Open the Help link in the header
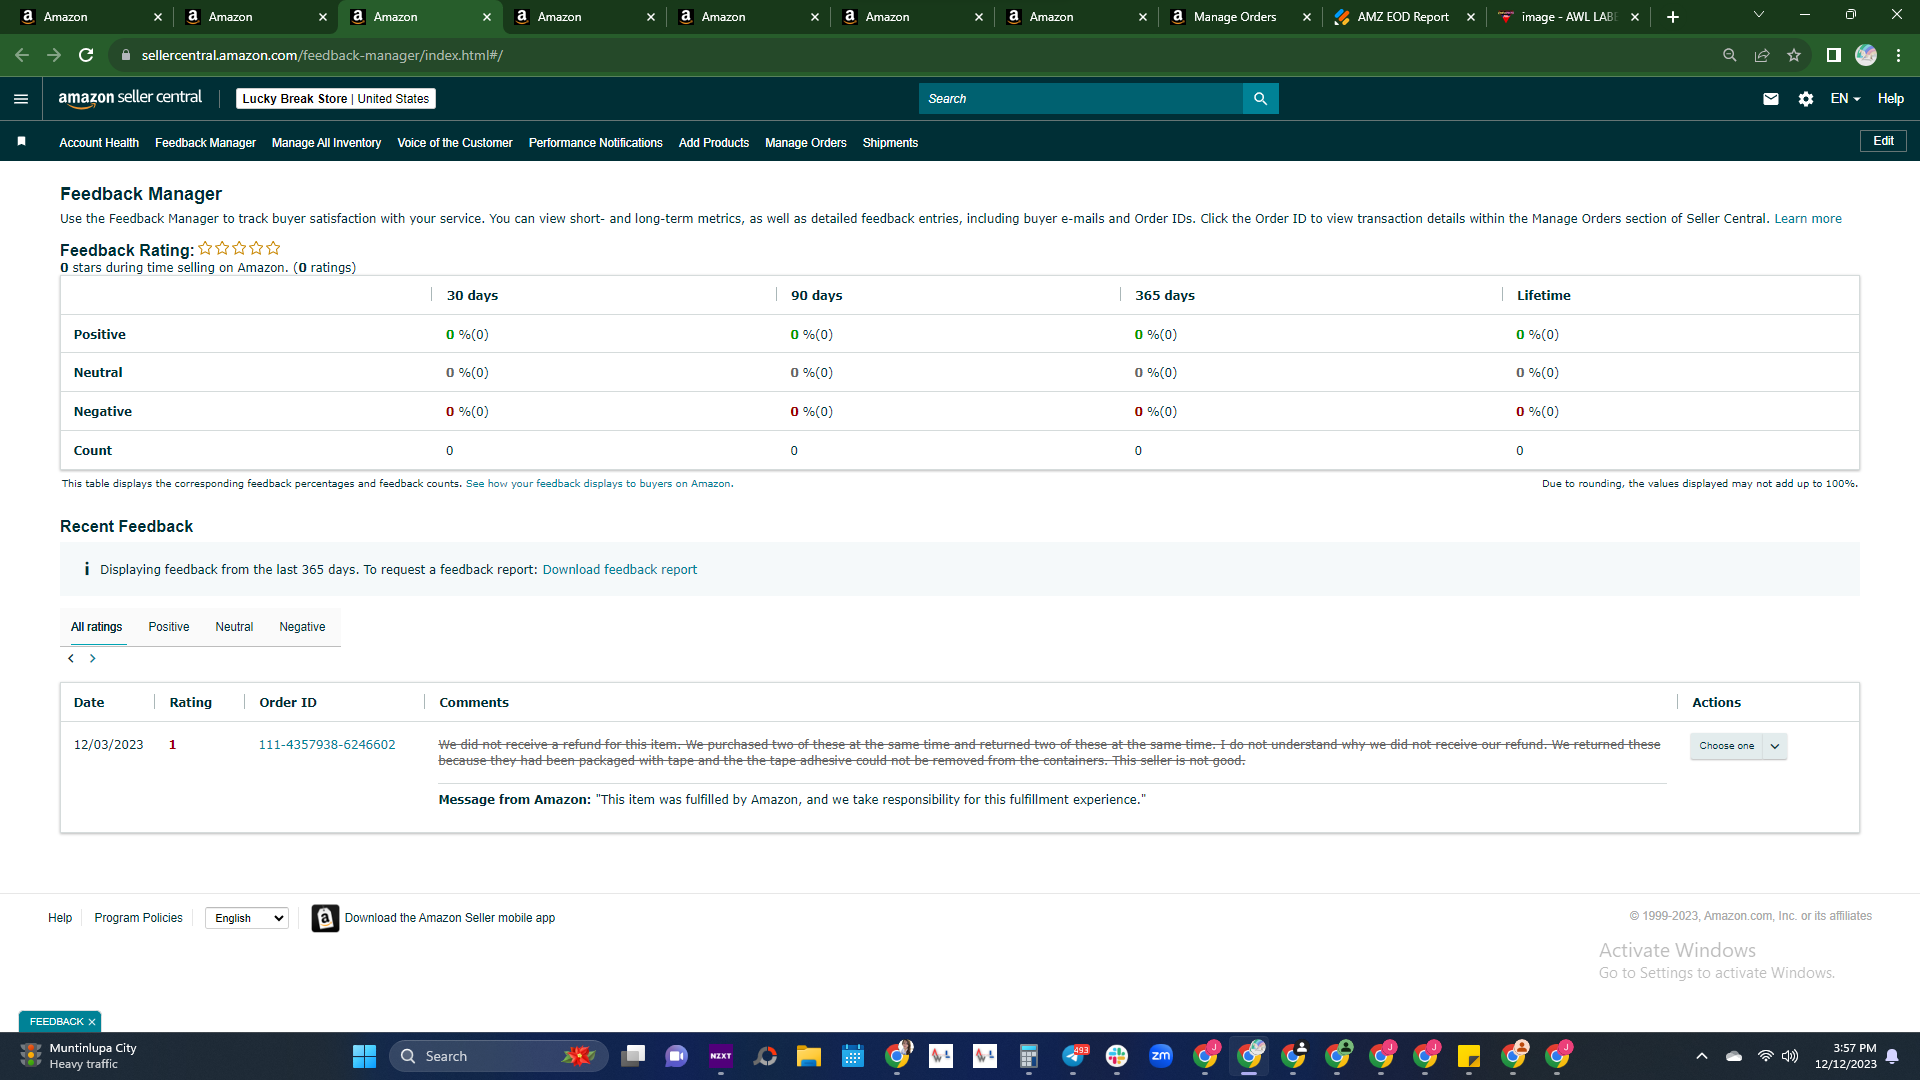1920x1080 pixels. 1890,98
